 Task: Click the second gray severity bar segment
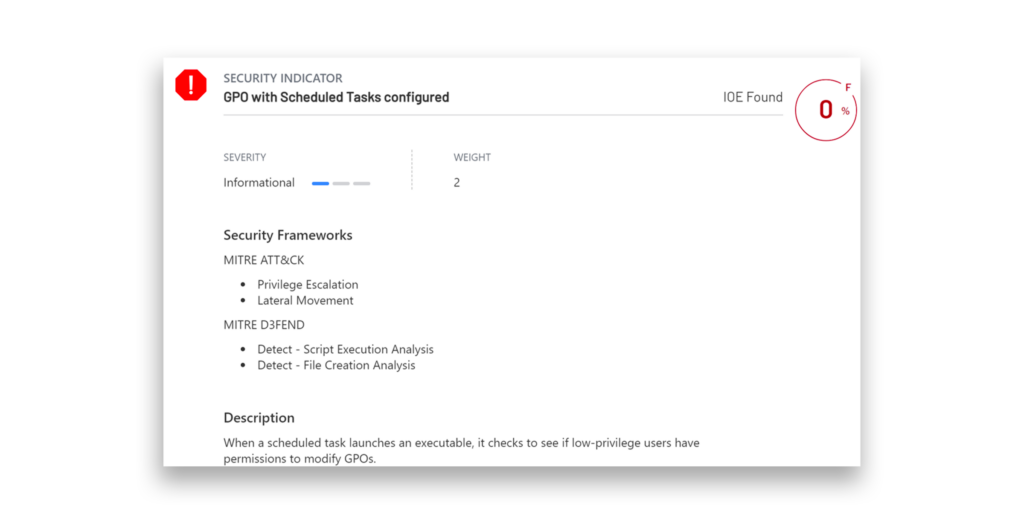point(341,184)
